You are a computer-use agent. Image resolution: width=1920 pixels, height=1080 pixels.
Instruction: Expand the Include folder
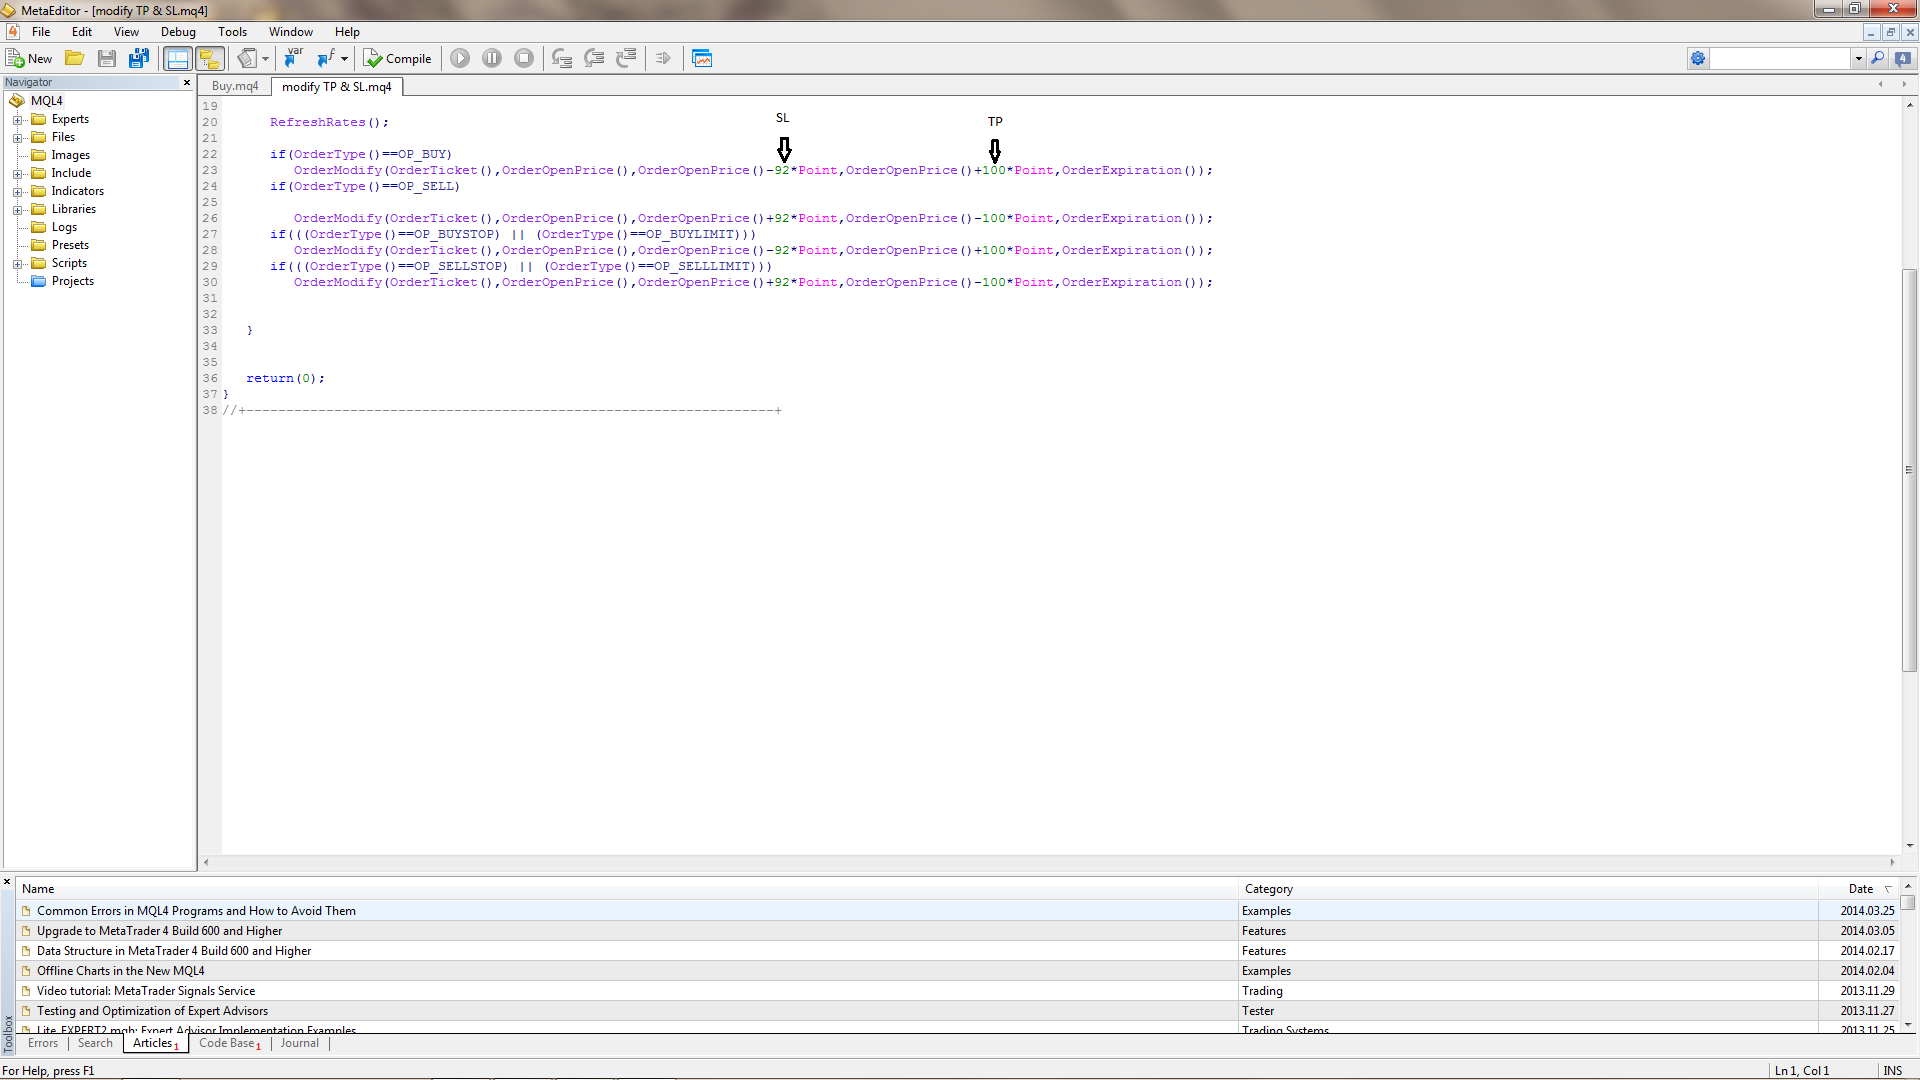tap(17, 174)
